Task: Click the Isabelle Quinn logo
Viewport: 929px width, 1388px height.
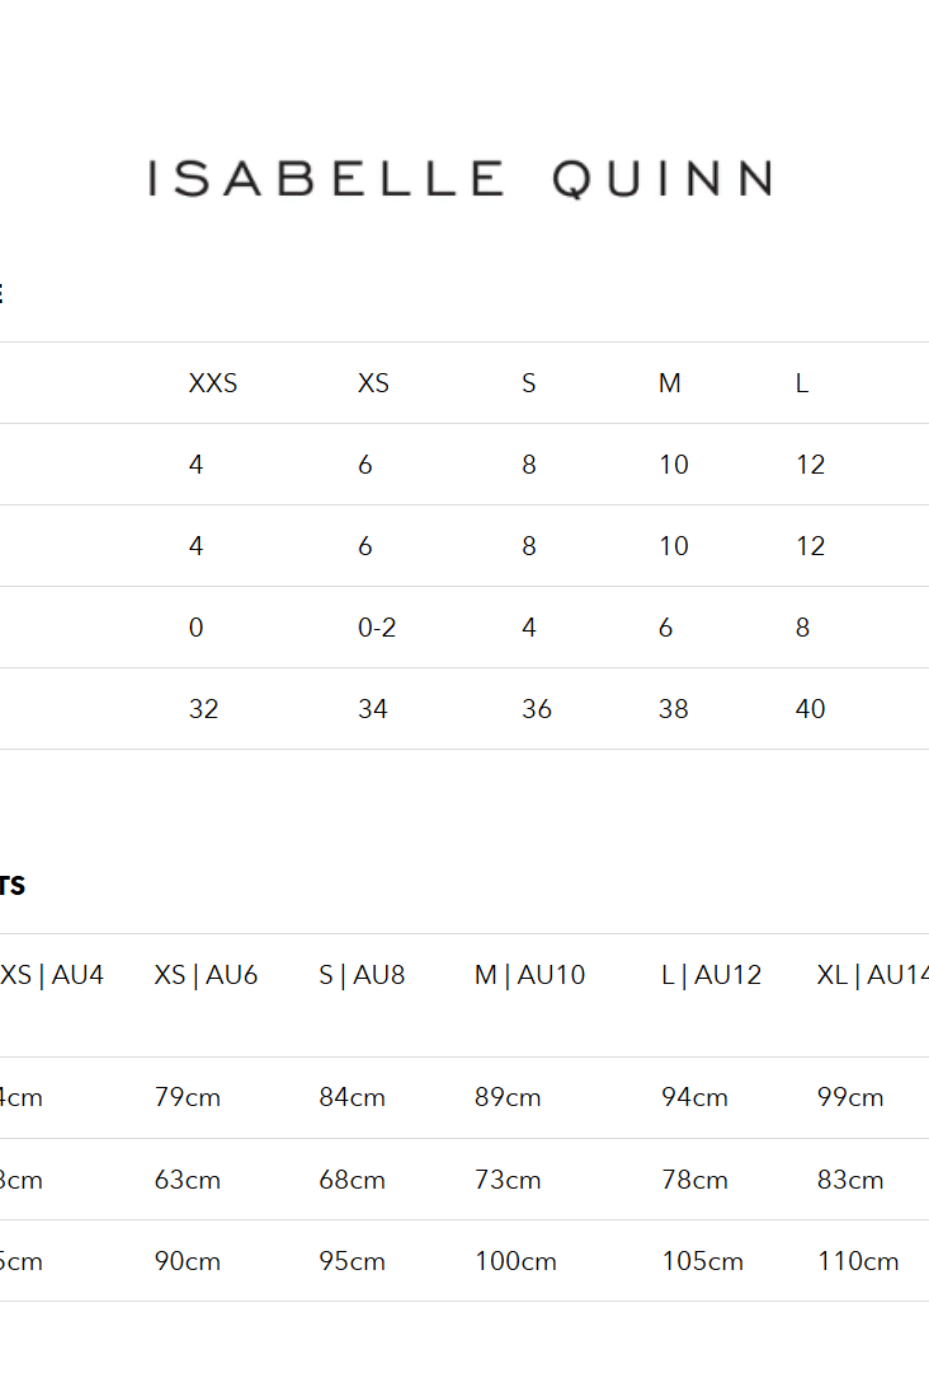Action: 461,179
